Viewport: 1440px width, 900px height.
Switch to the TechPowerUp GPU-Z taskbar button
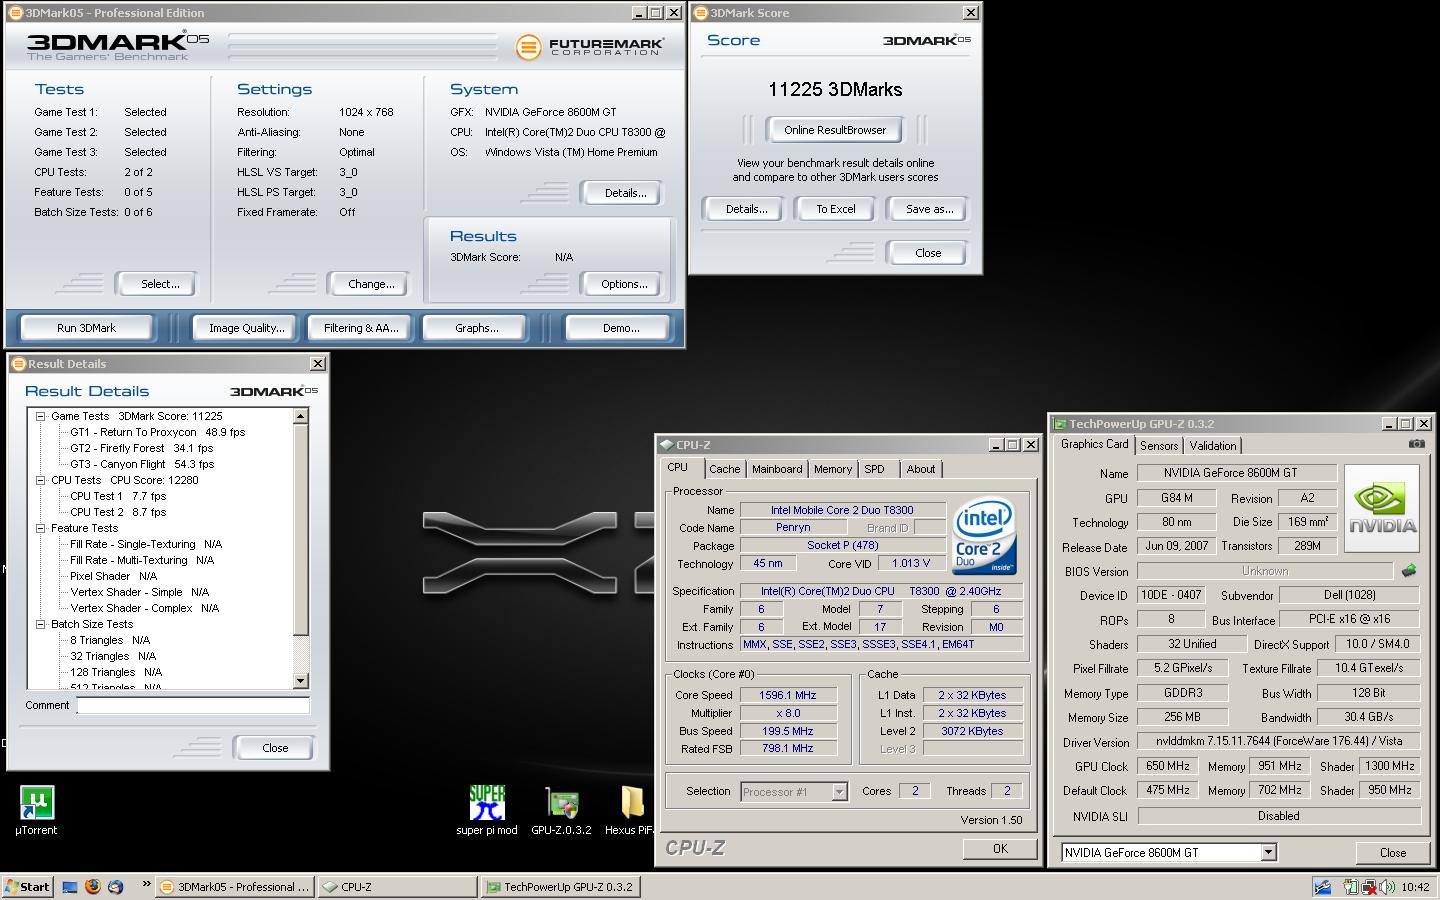pos(559,886)
